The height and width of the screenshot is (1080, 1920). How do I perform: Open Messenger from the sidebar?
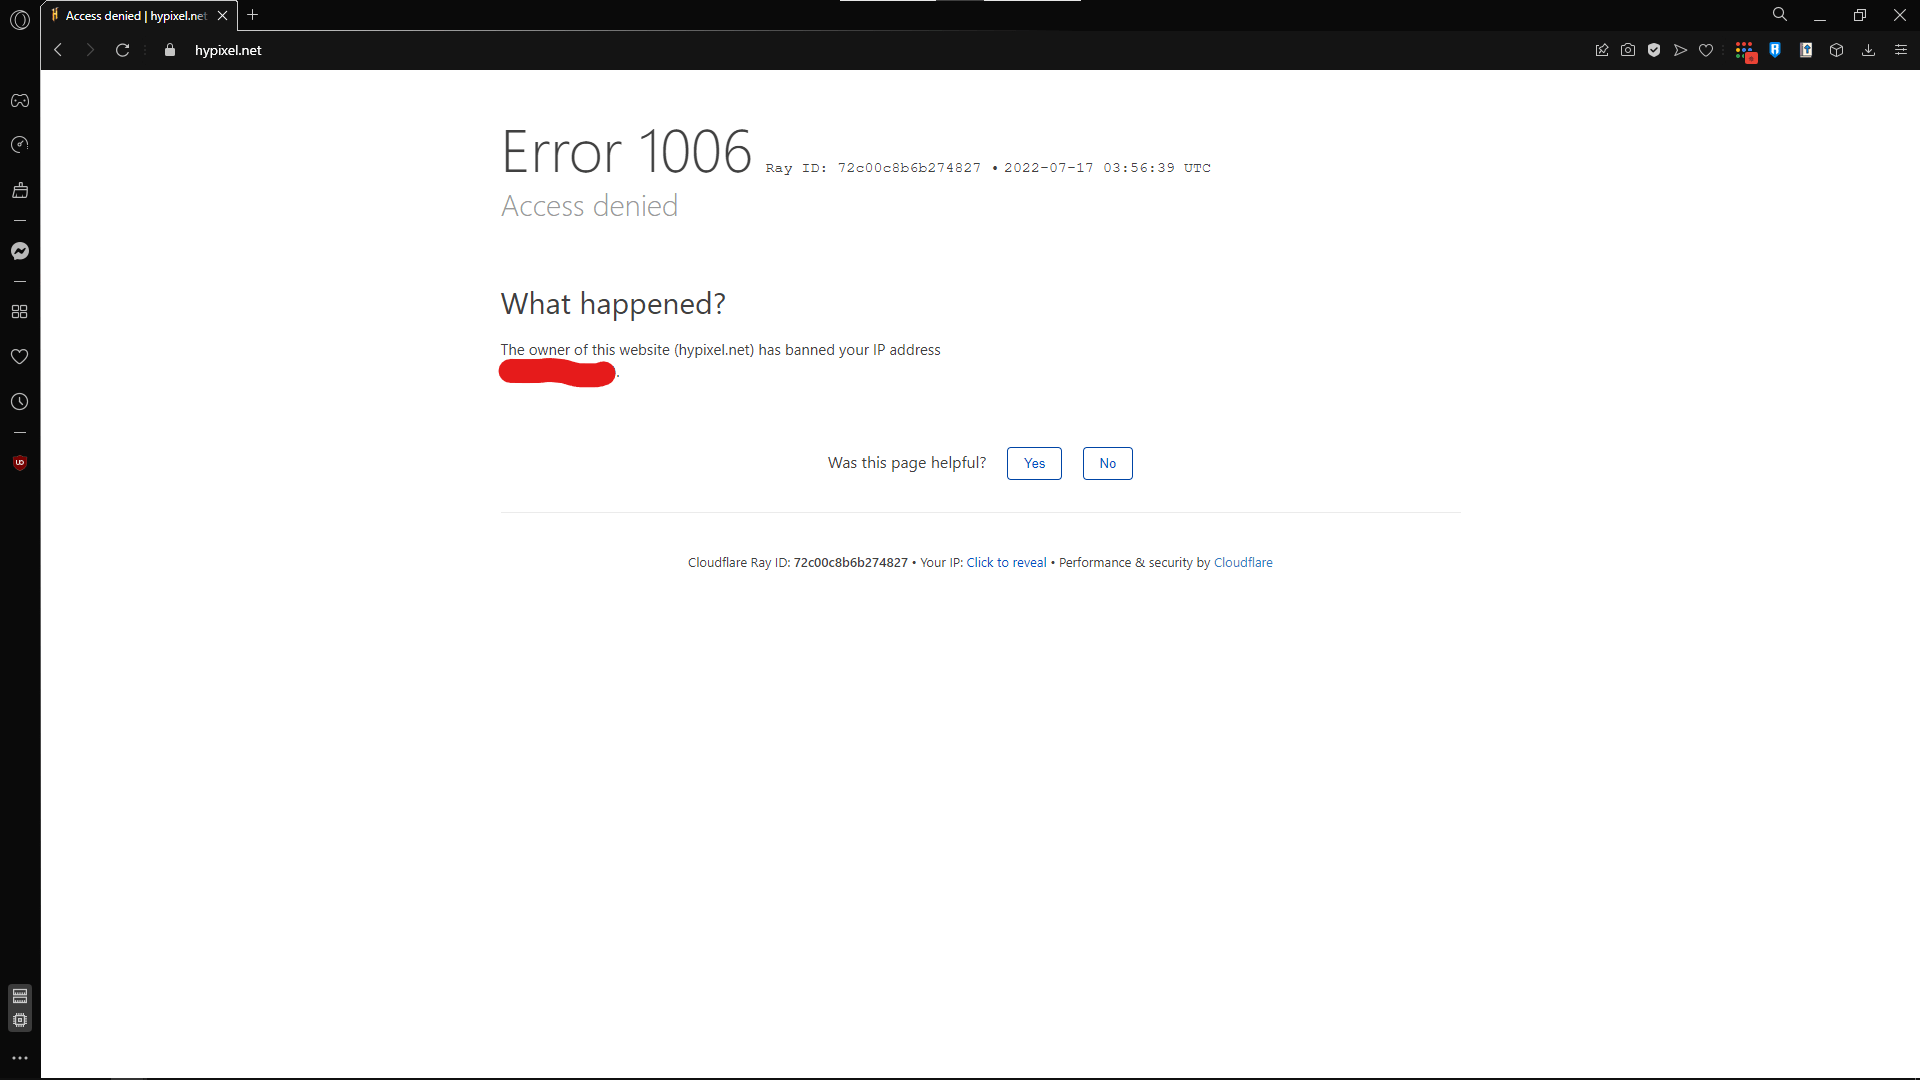click(20, 251)
